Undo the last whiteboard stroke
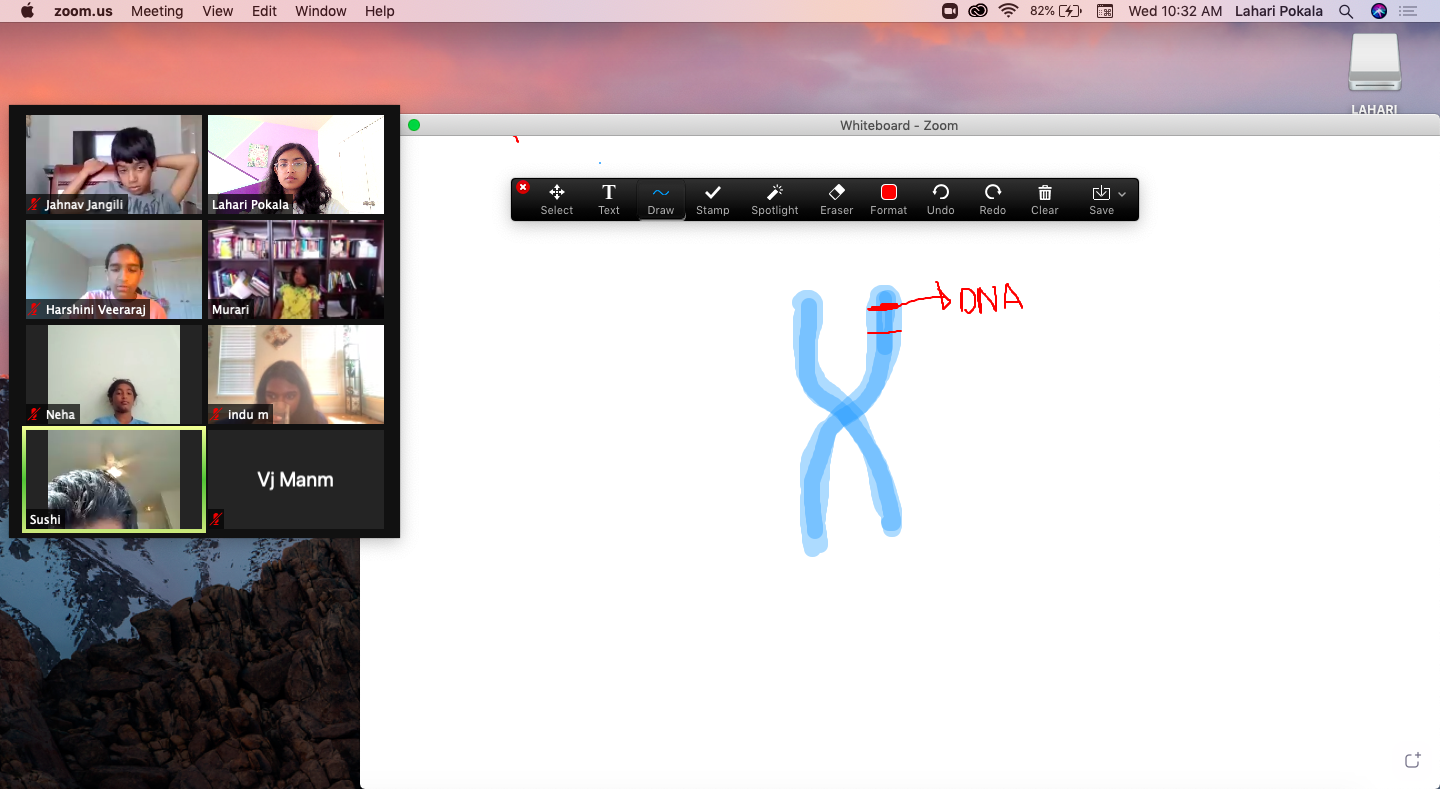Screen dimensions: 1440x789 pyautogui.click(x=940, y=199)
